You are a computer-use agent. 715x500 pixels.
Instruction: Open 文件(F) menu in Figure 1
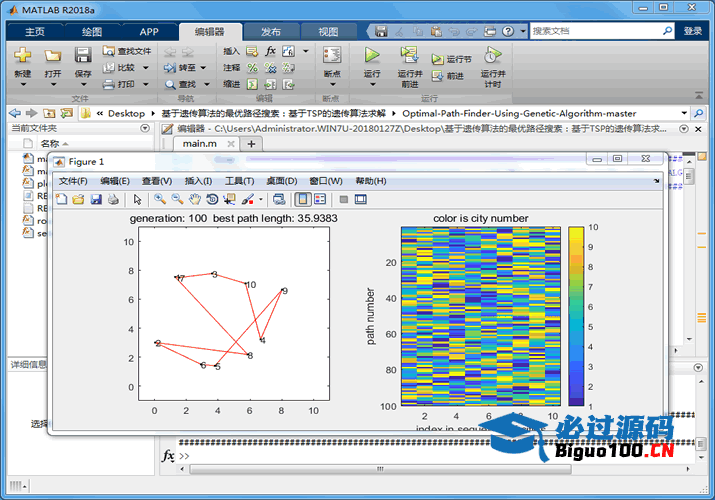pyautogui.click(x=73, y=181)
